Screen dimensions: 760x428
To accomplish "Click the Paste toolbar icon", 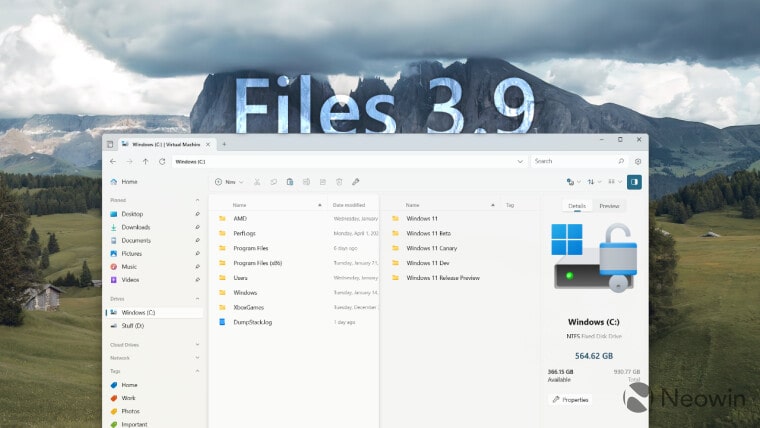I will tap(290, 182).
